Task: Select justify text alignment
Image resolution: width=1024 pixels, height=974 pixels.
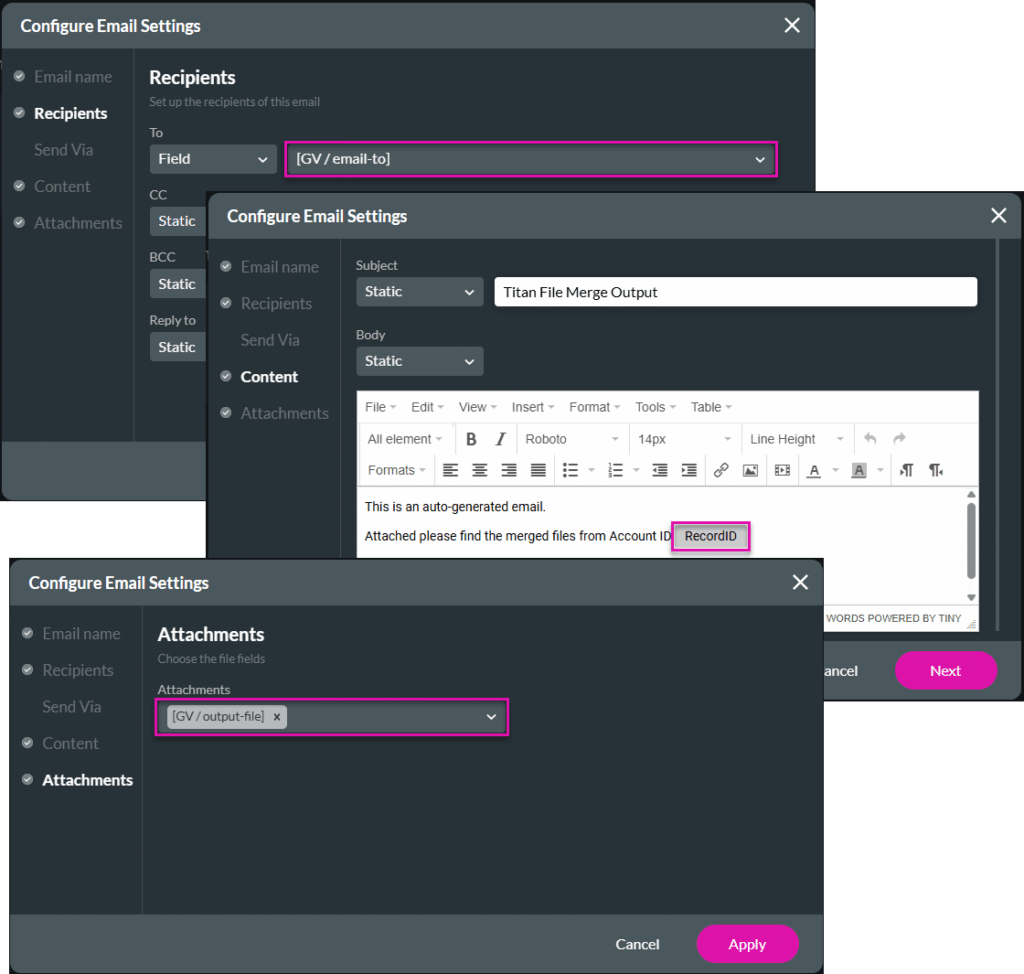Action: [538, 470]
